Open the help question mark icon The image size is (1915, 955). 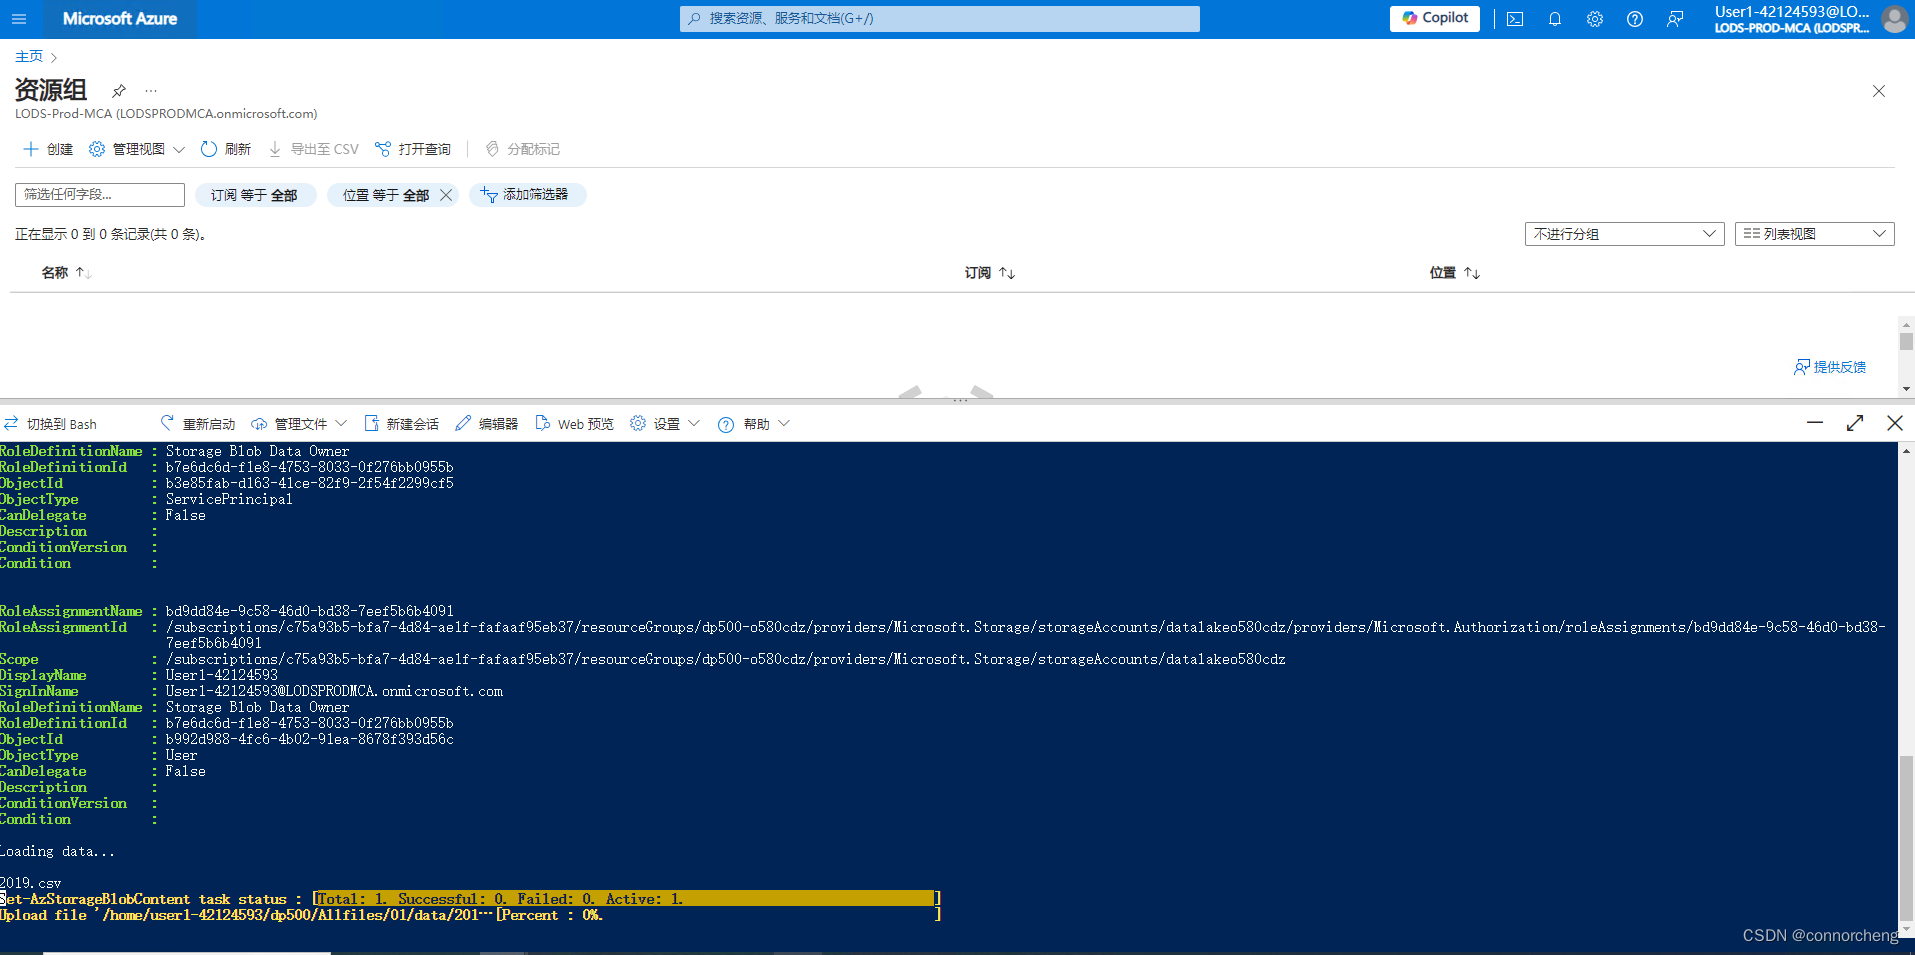1635,19
